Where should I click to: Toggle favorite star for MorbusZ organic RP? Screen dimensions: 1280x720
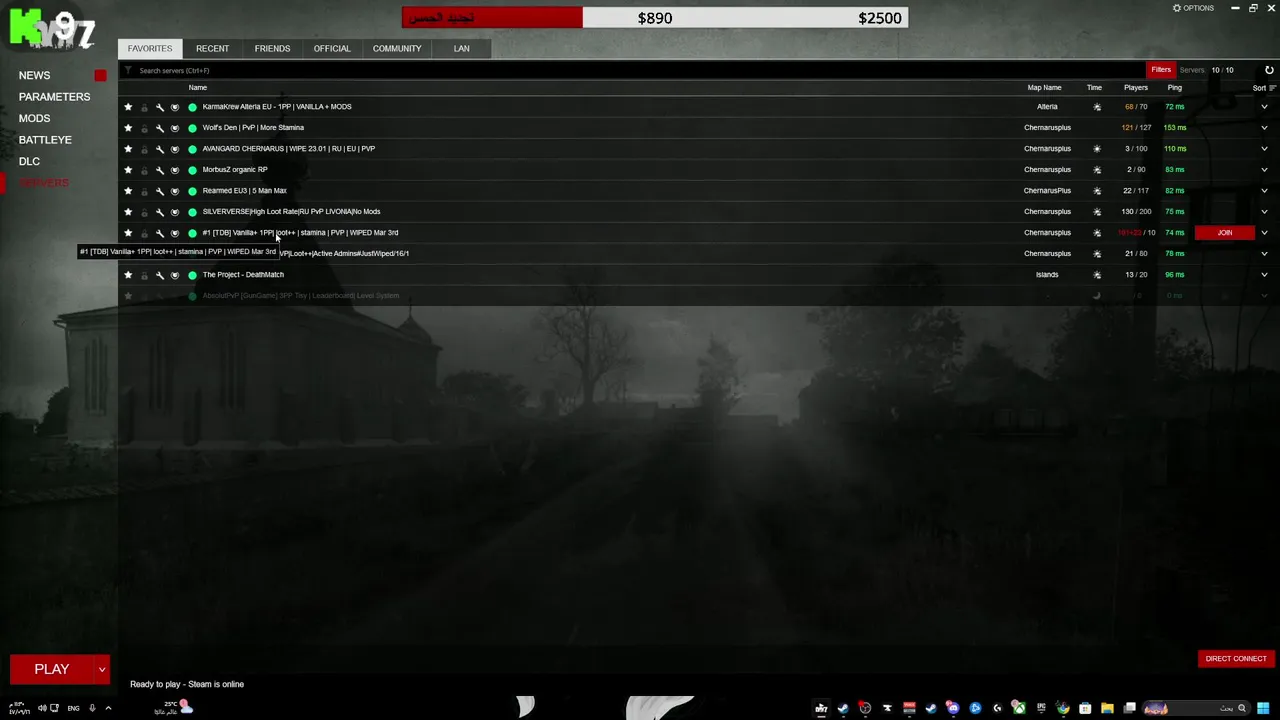128,170
